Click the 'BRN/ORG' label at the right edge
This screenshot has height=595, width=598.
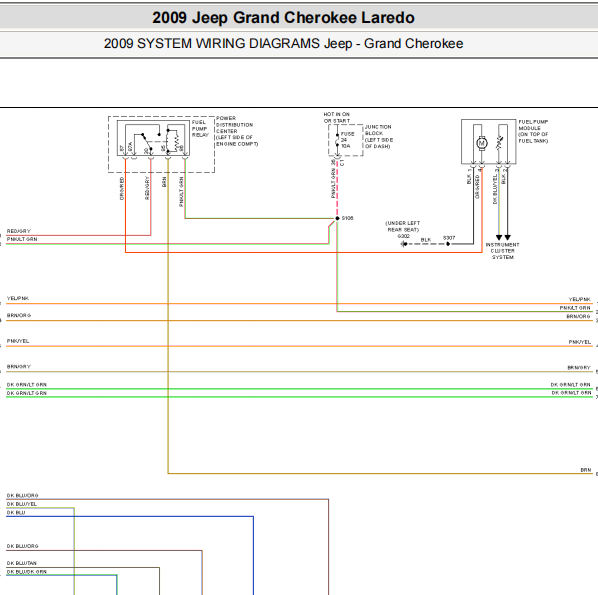pyautogui.click(x=578, y=317)
